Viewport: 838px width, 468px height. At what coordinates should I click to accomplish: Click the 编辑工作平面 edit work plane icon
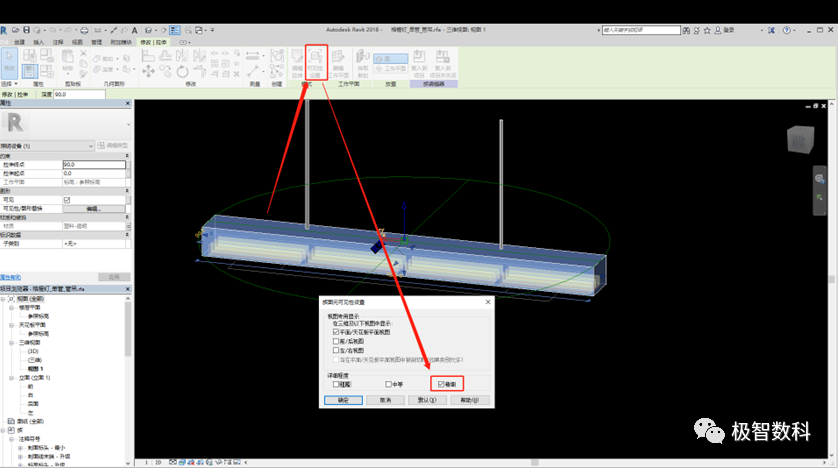pos(338,63)
